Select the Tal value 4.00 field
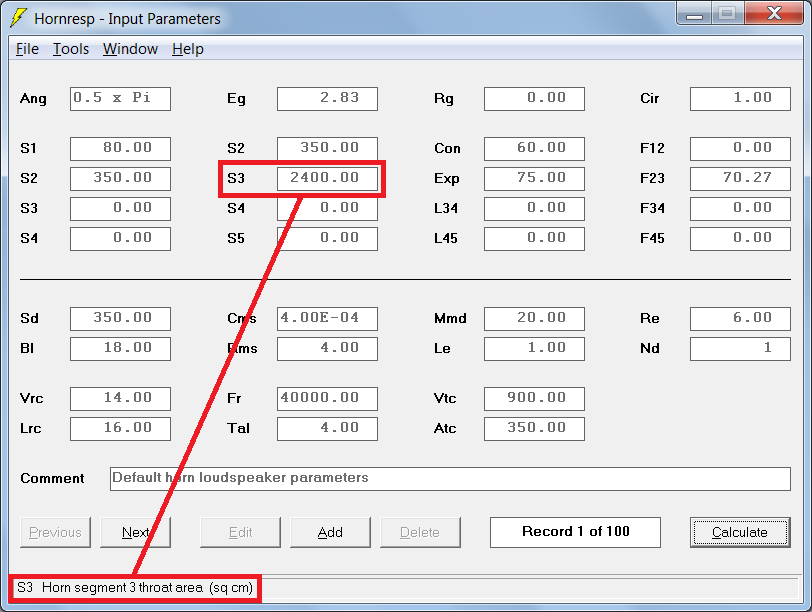 pos(327,429)
